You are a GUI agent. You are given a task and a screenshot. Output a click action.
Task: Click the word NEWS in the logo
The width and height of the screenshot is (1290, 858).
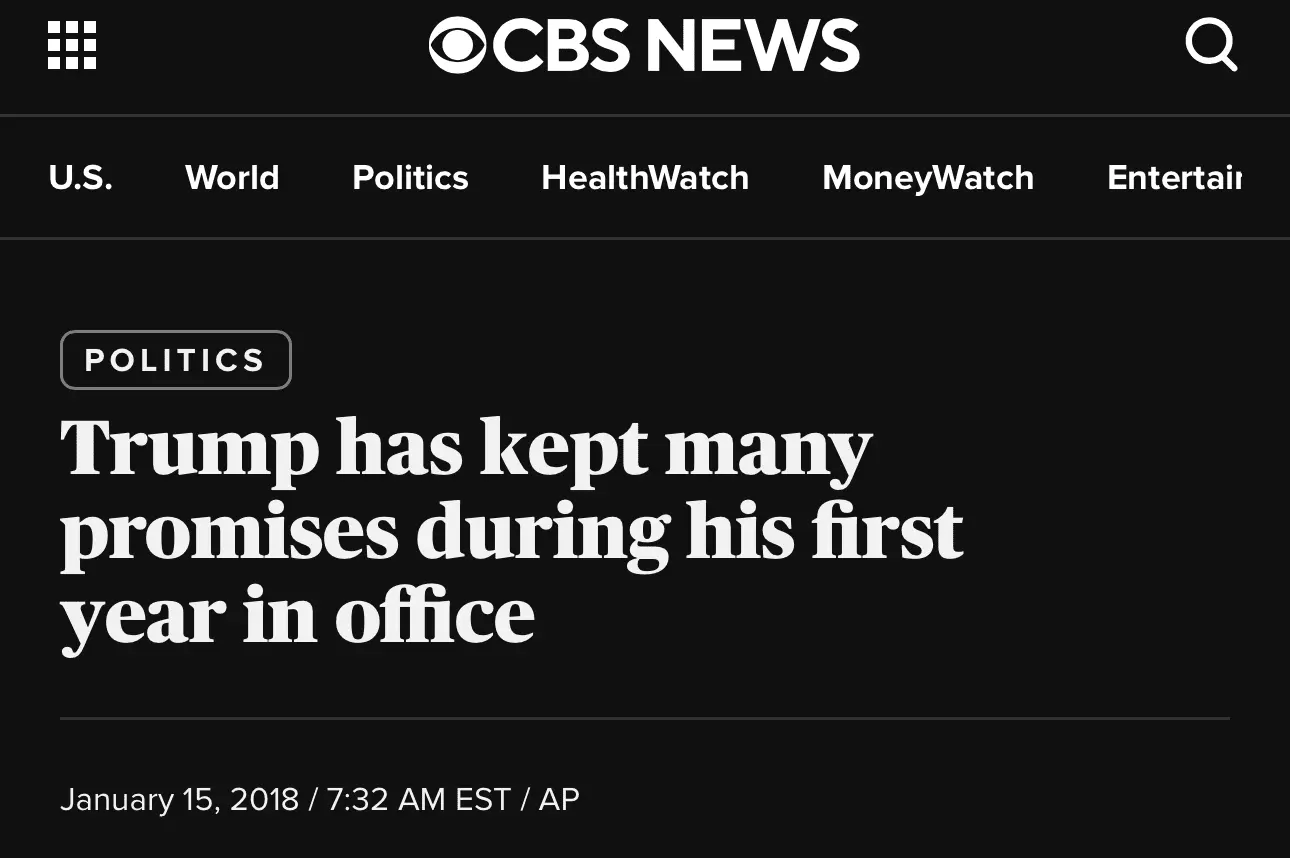pos(752,46)
